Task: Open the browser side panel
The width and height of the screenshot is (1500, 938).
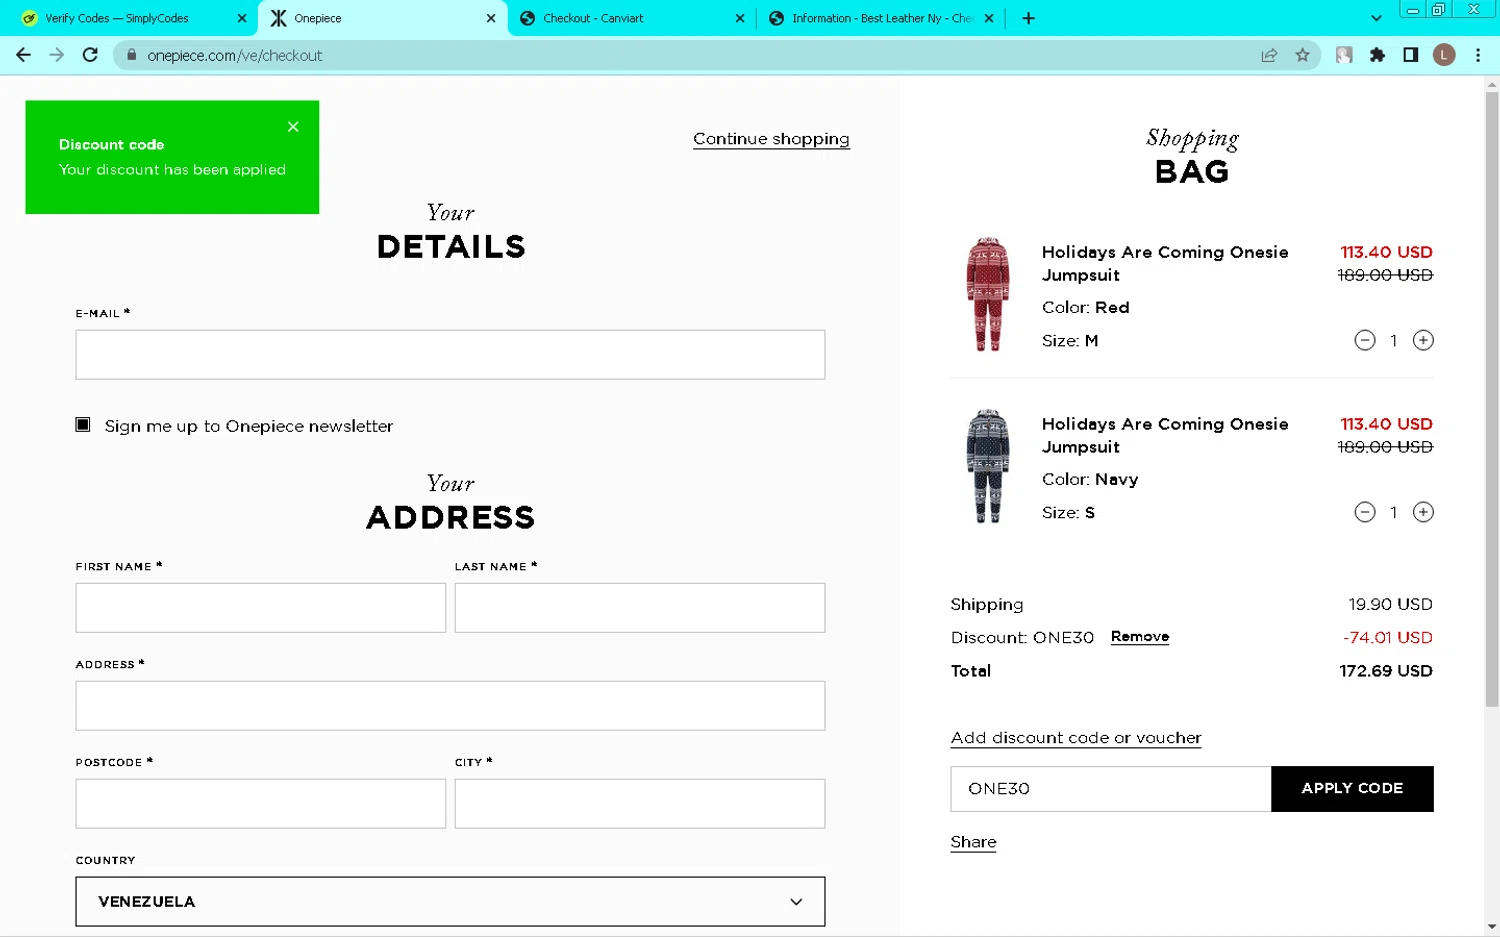Action: (1410, 55)
